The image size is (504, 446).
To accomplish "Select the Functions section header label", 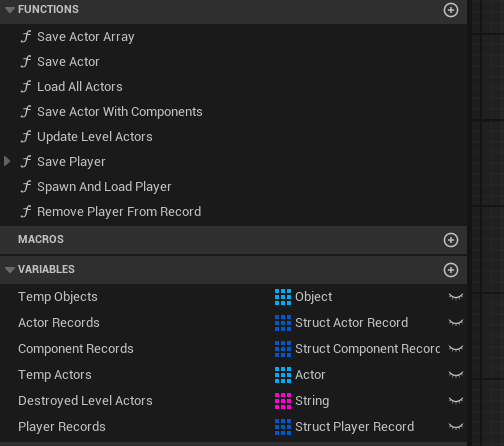I will (x=48, y=9).
